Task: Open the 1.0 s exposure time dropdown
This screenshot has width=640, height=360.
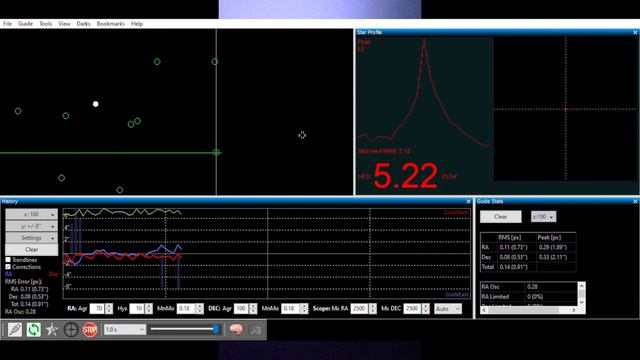Action: coord(124,329)
